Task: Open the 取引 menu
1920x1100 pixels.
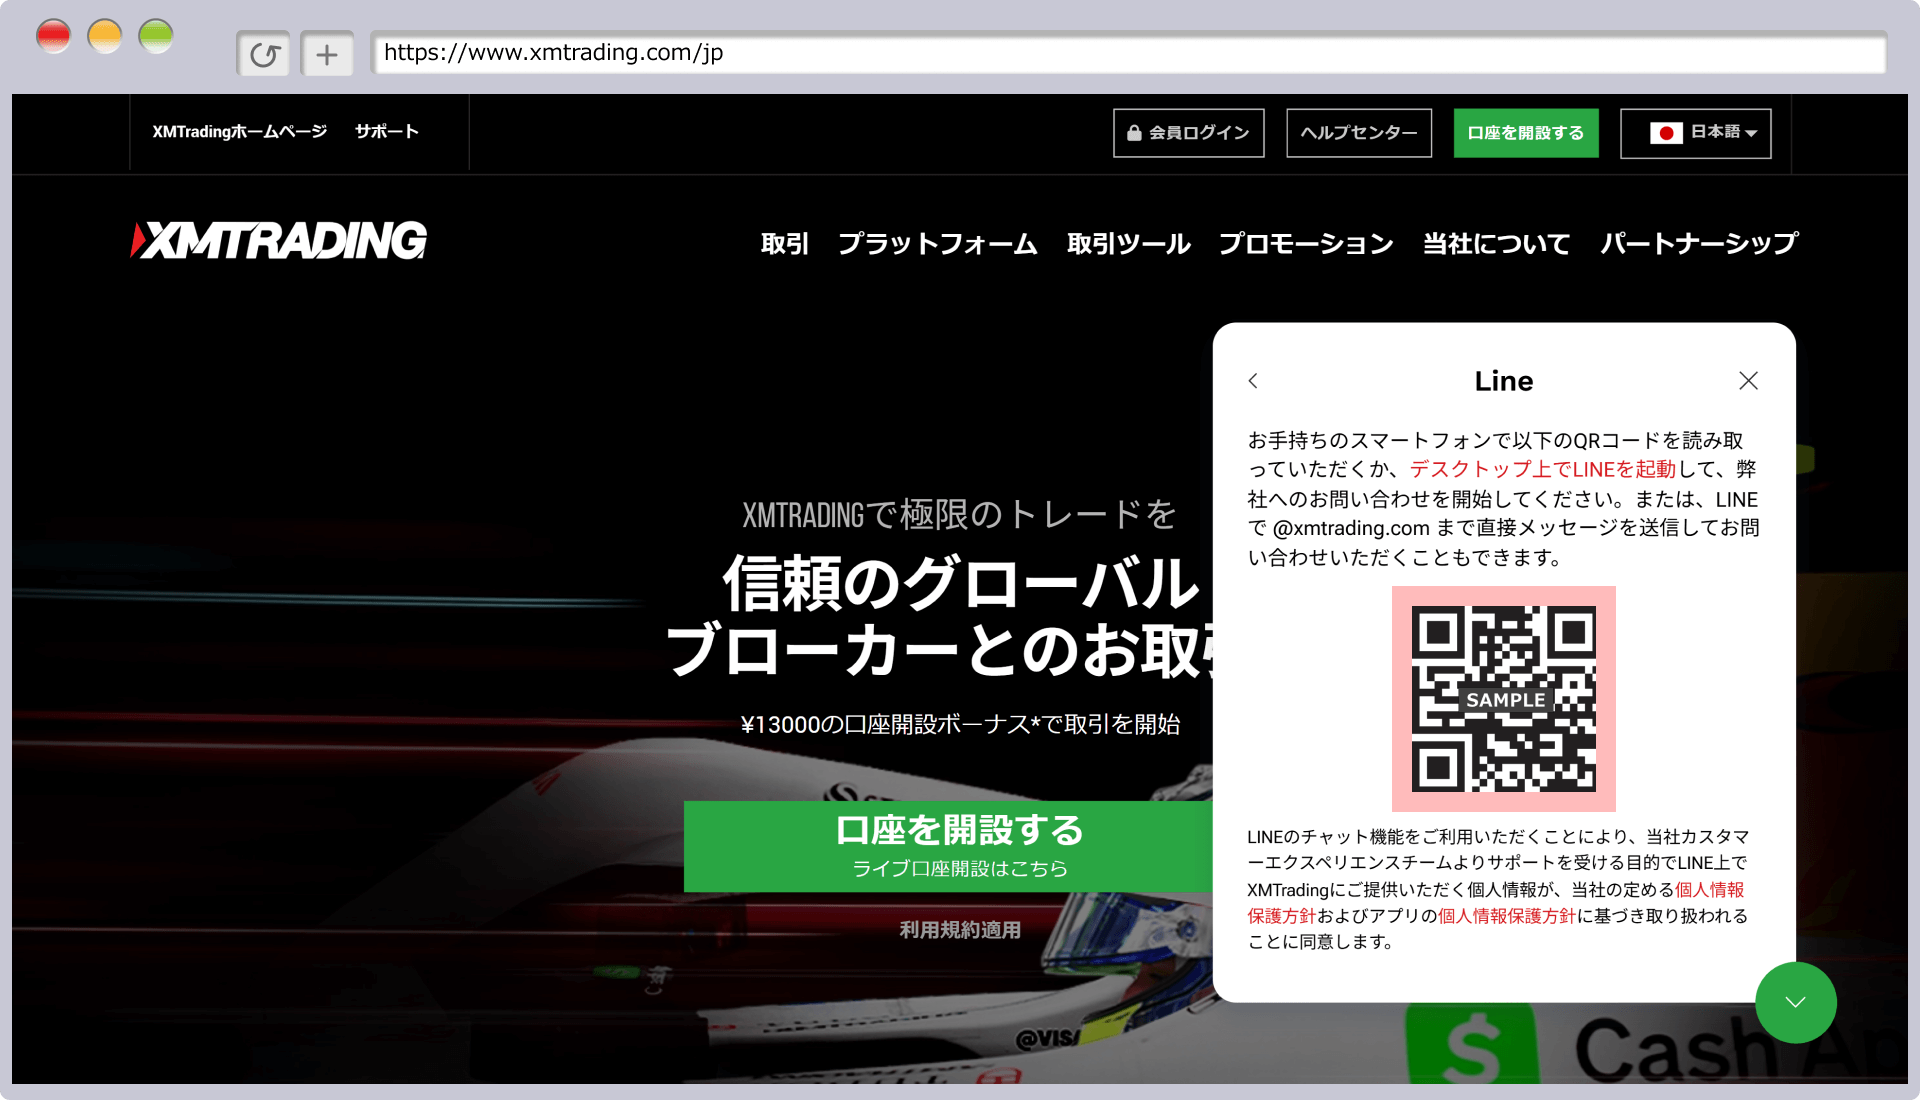Action: [x=785, y=243]
